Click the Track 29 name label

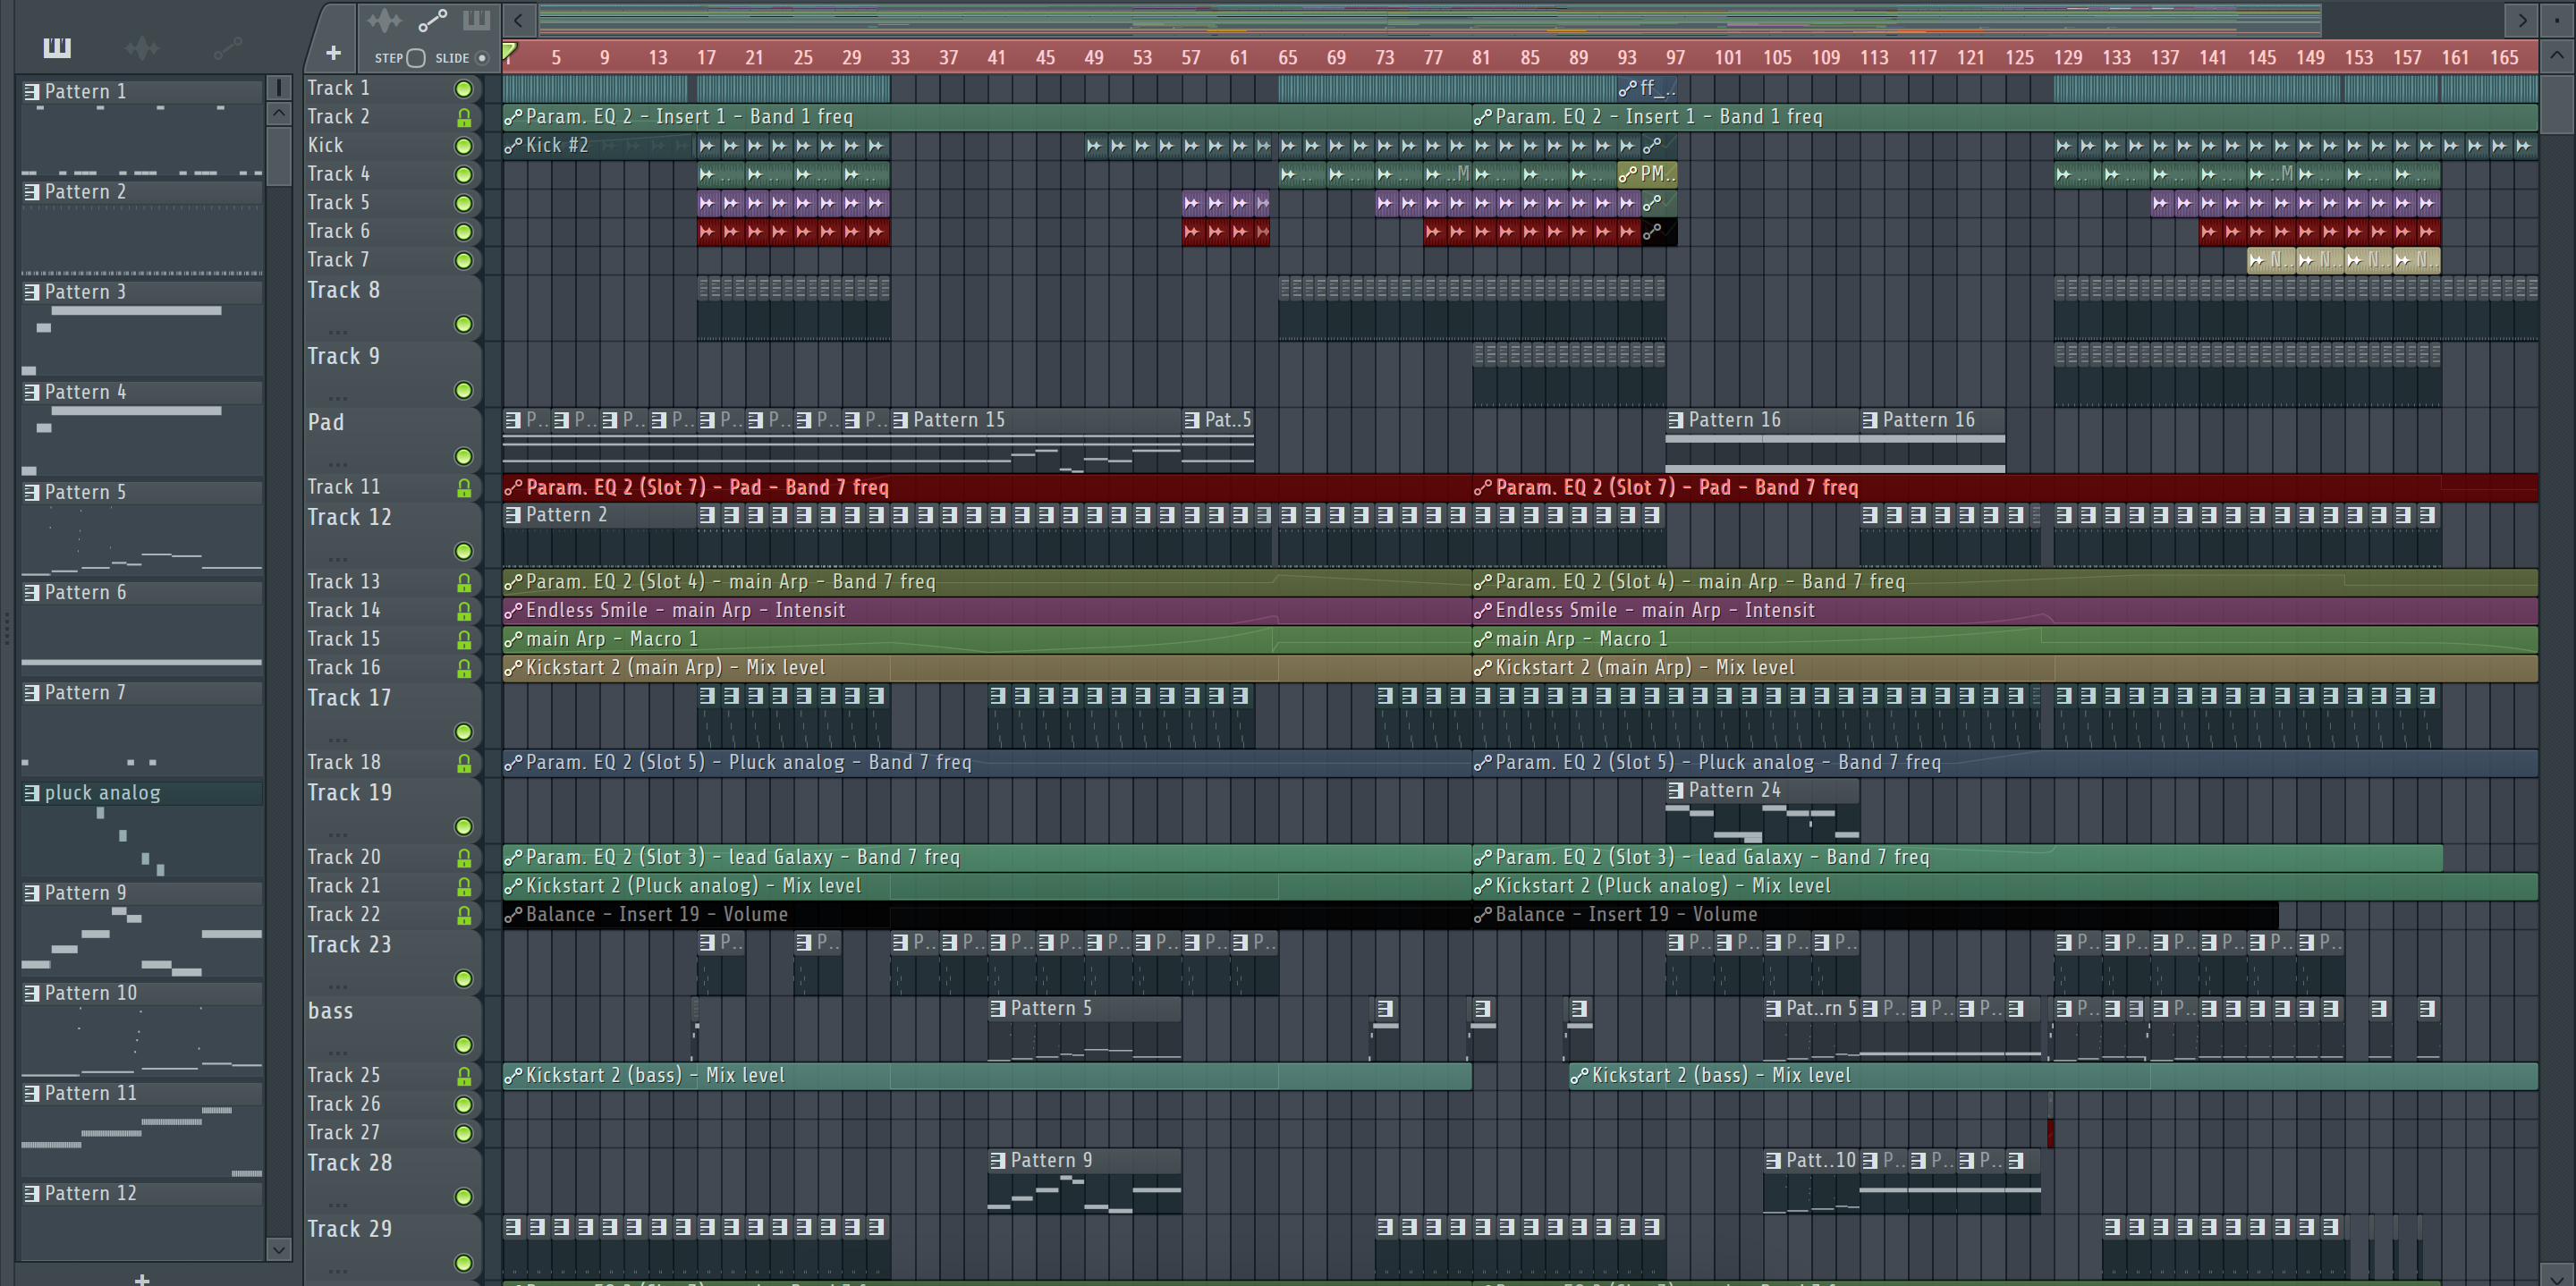[349, 1229]
